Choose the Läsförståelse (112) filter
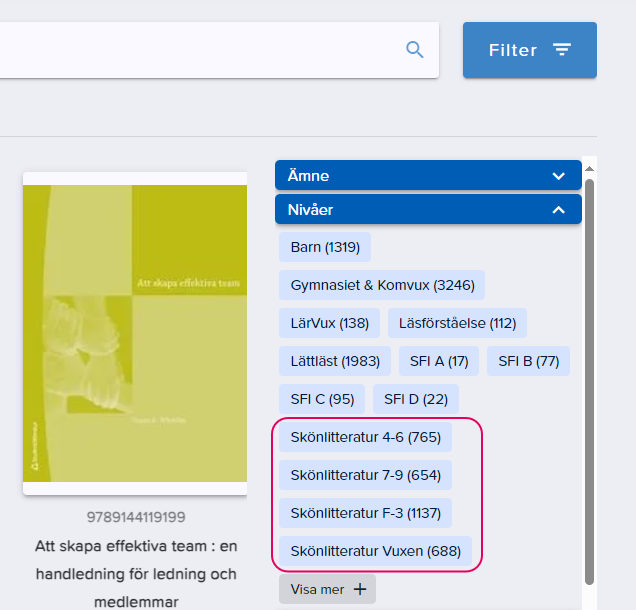The image size is (636, 610). click(x=457, y=323)
